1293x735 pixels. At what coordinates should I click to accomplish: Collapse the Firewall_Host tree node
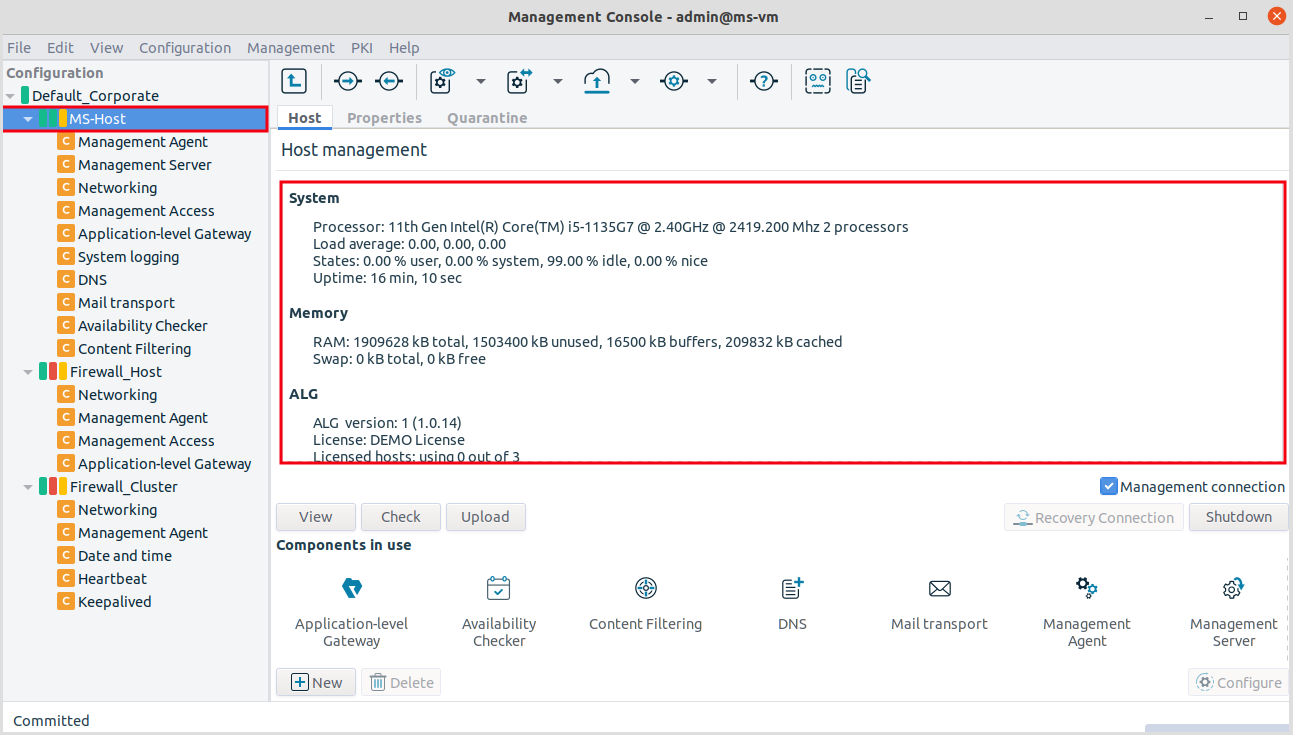tap(28, 371)
